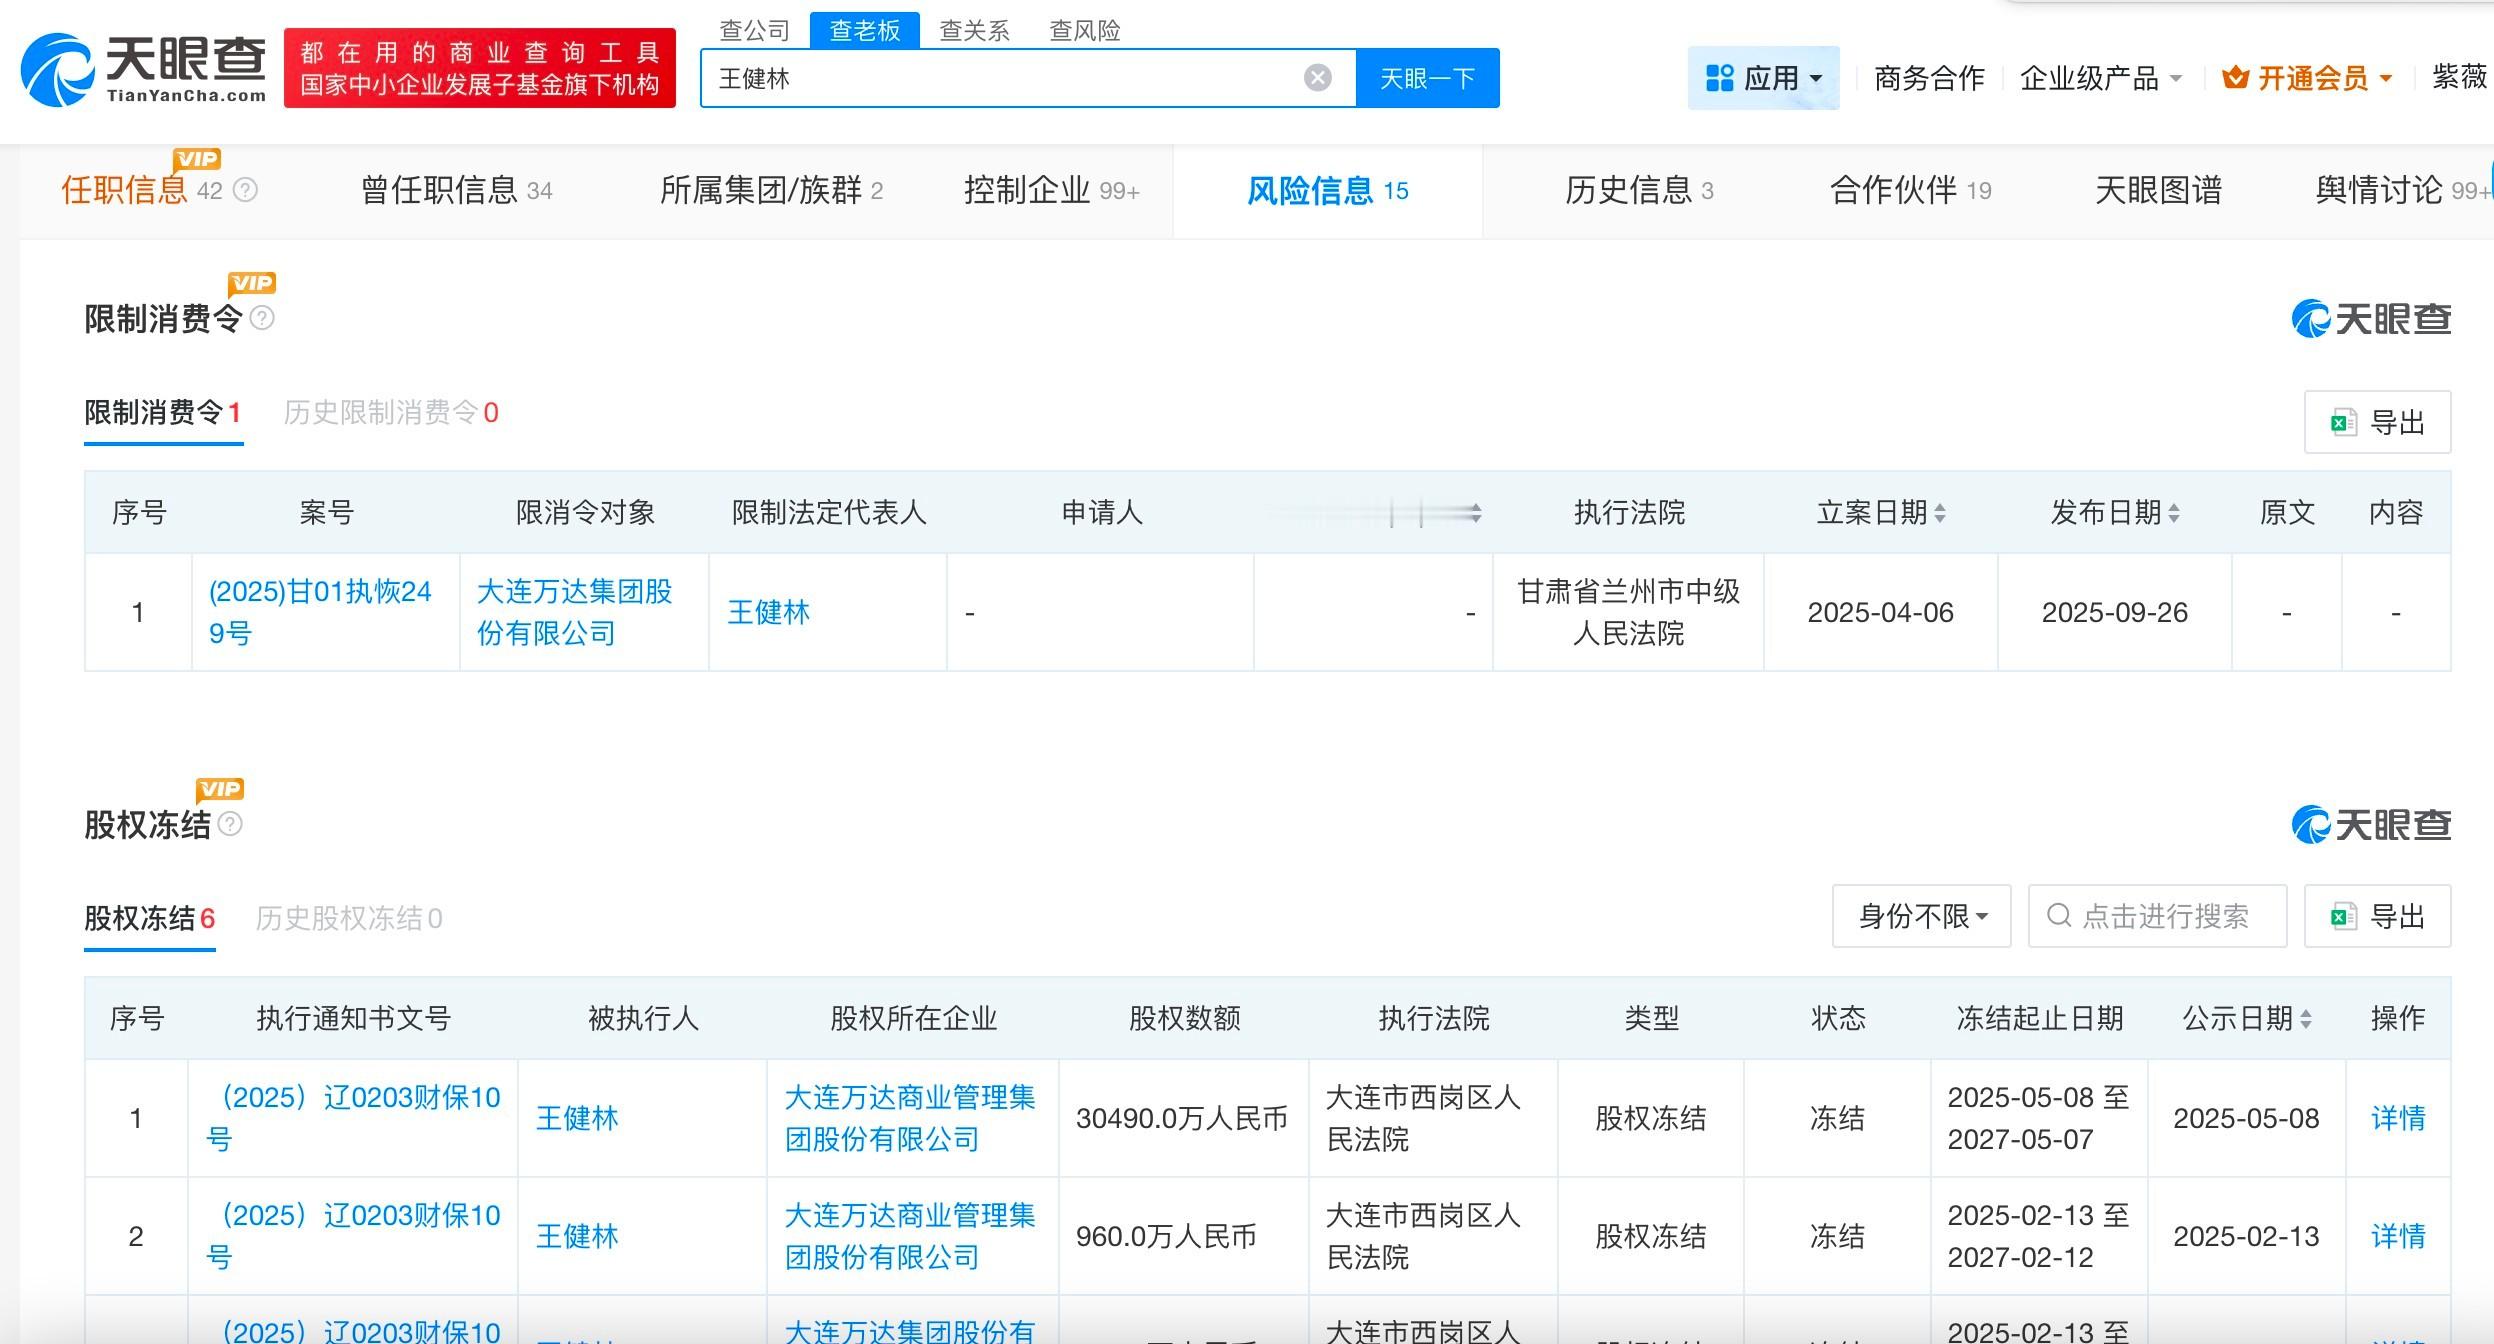Select the 限制消费令 1 sub-tab
Viewport: 2494px width, 1344px height.
tap(163, 413)
